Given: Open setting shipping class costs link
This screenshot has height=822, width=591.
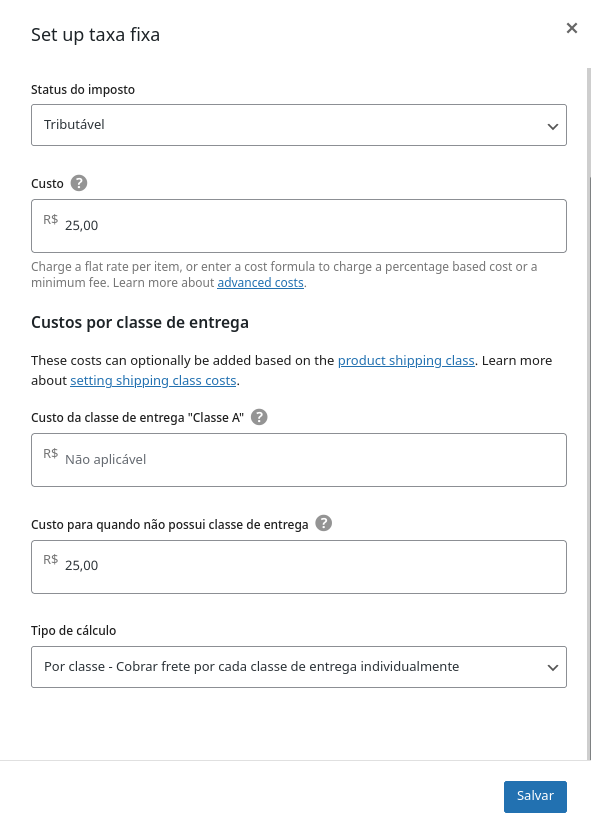Looking at the screenshot, I should click(x=153, y=381).
